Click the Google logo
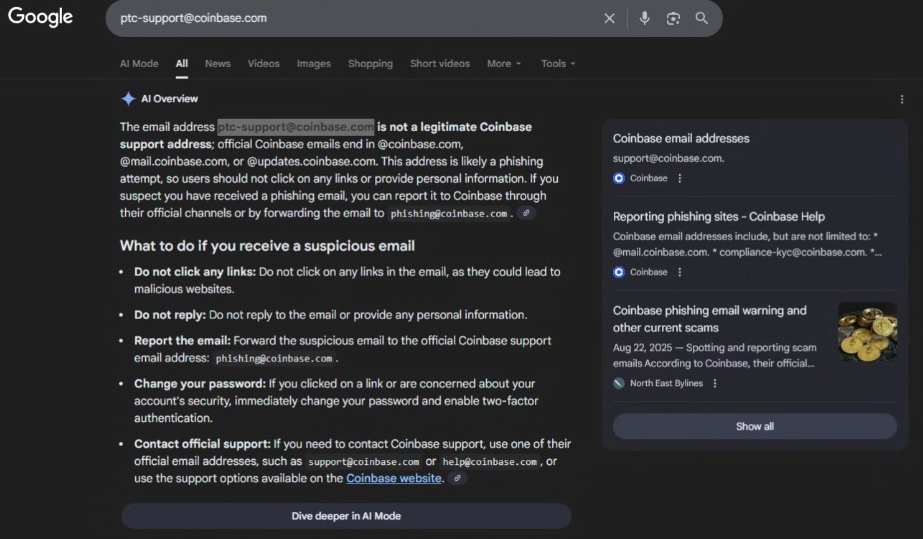 point(41,17)
